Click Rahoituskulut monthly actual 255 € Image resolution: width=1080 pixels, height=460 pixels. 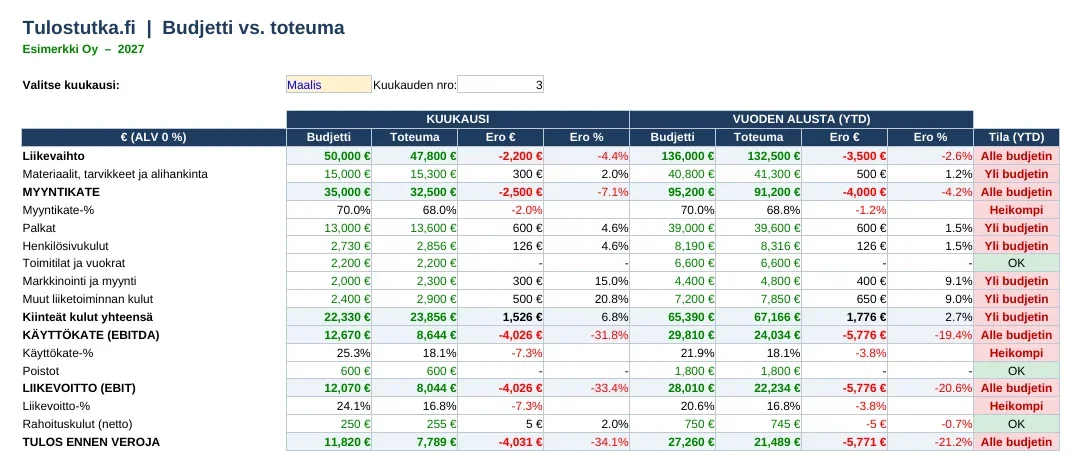coord(415,424)
